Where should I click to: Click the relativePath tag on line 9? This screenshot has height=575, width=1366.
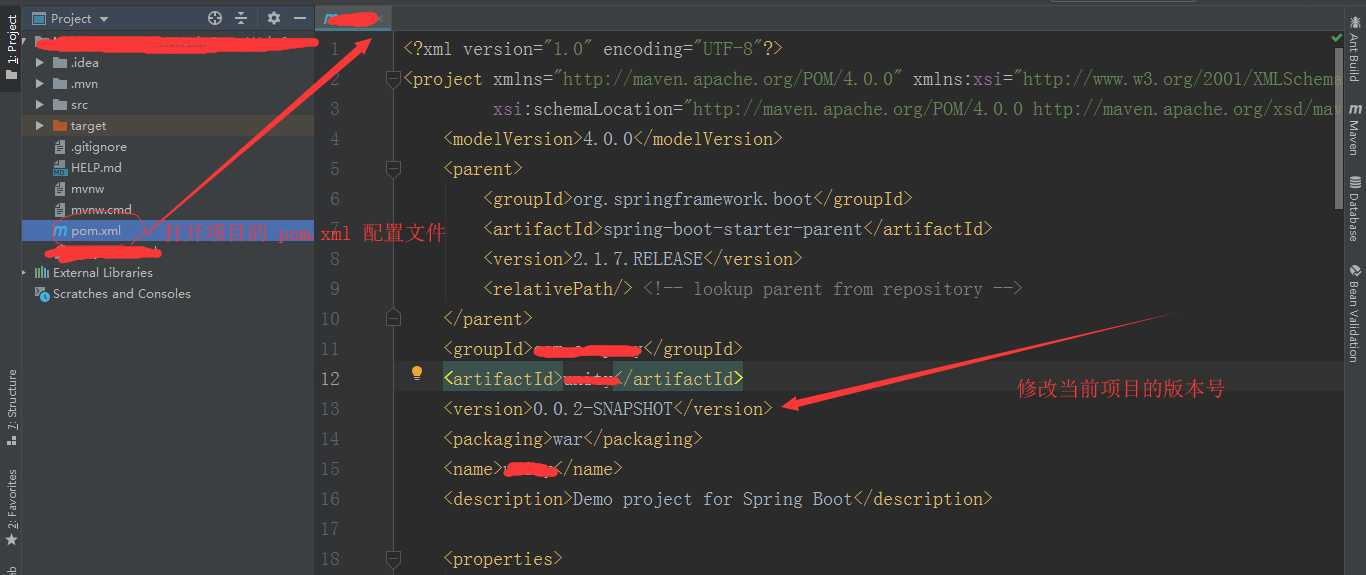tap(558, 289)
